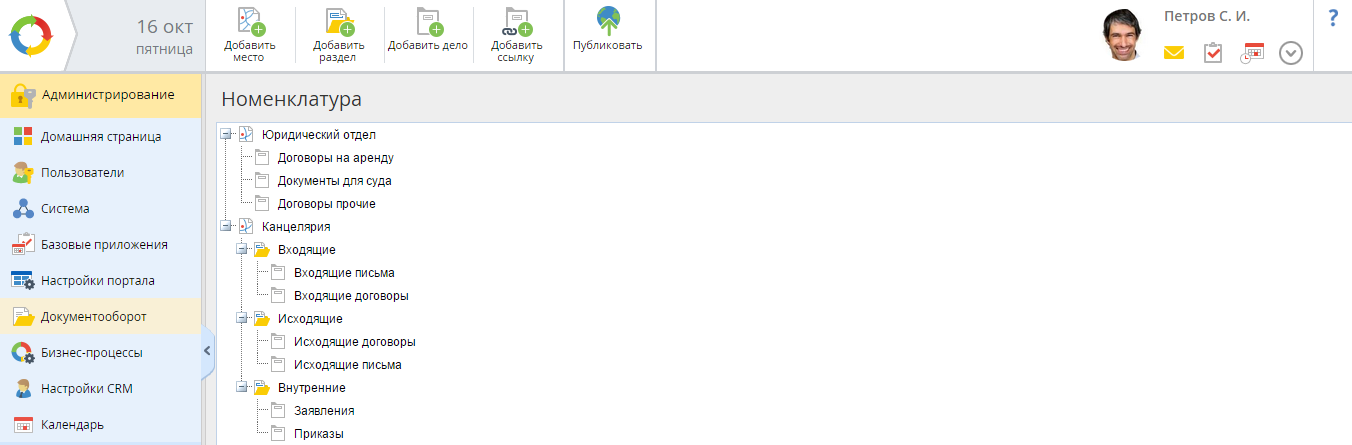Open the calendar clock icon under the username

pos(1252,53)
